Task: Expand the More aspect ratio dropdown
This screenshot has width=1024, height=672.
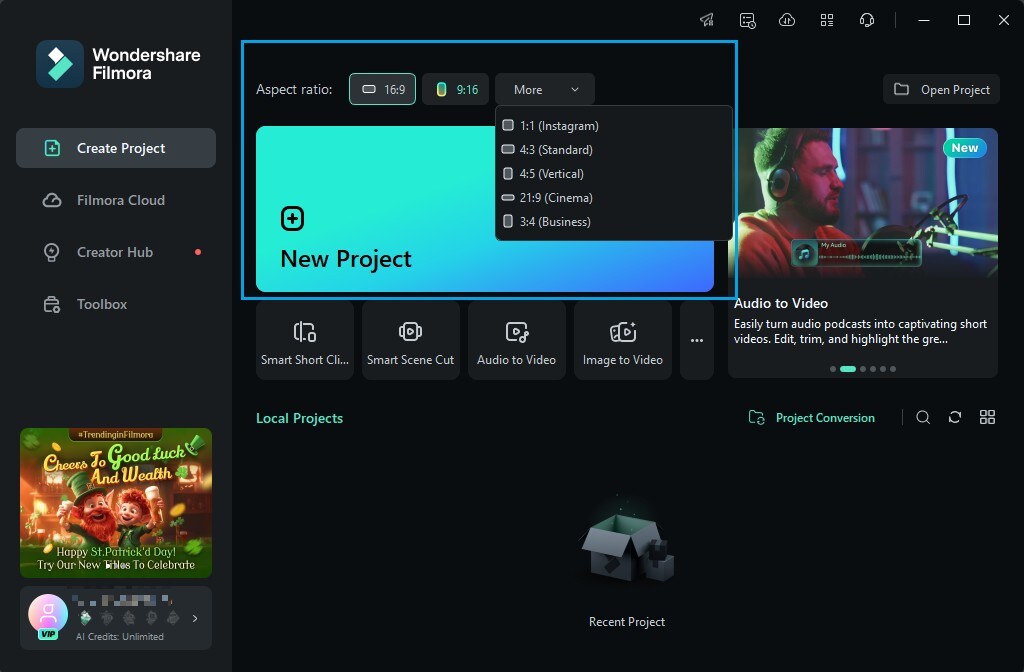Action: pyautogui.click(x=544, y=89)
